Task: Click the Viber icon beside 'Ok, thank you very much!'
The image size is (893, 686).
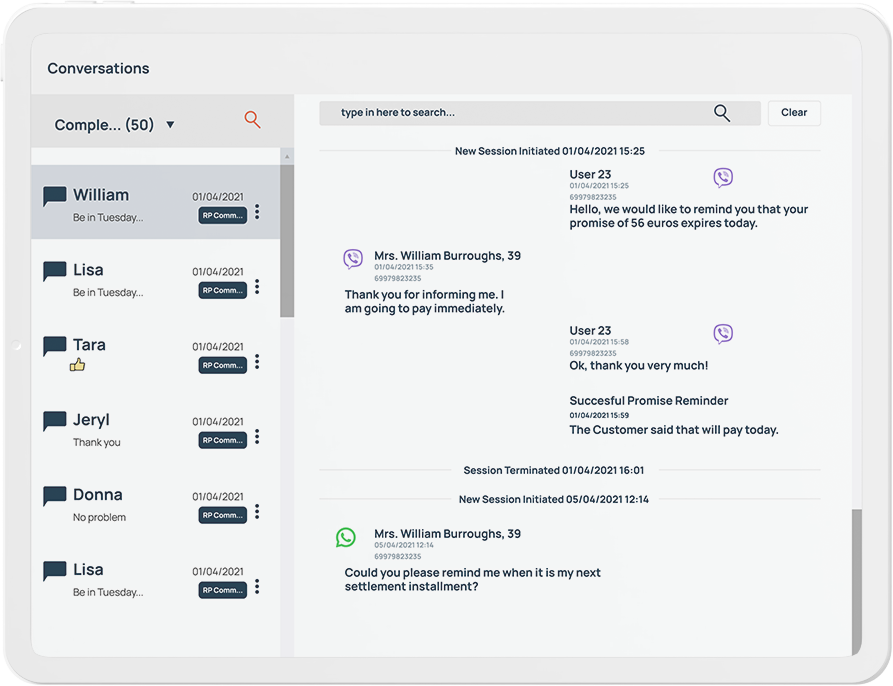Action: 723,334
